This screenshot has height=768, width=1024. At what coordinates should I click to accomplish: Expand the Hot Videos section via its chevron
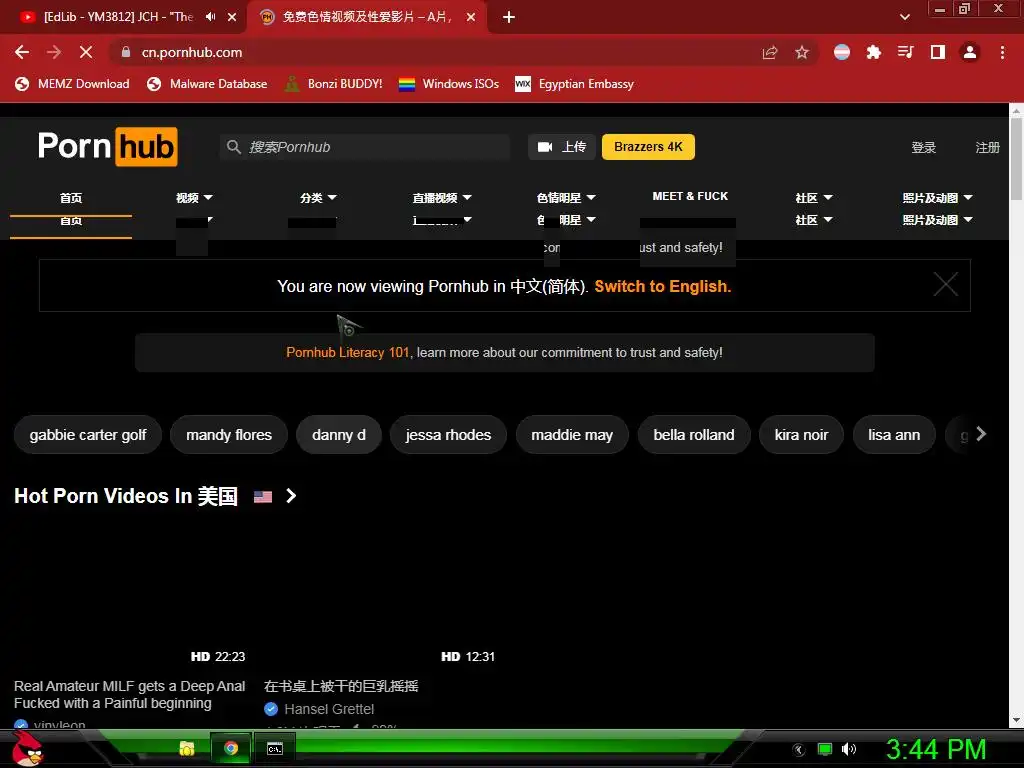point(291,496)
